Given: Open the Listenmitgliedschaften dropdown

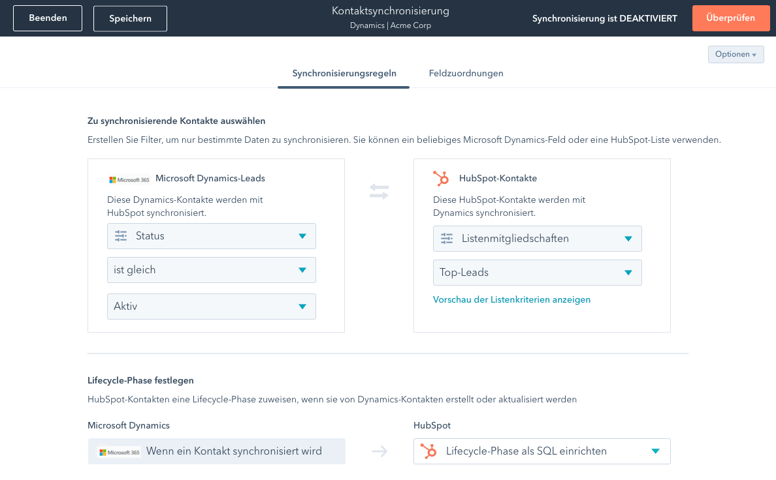Looking at the screenshot, I should coord(537,239).
